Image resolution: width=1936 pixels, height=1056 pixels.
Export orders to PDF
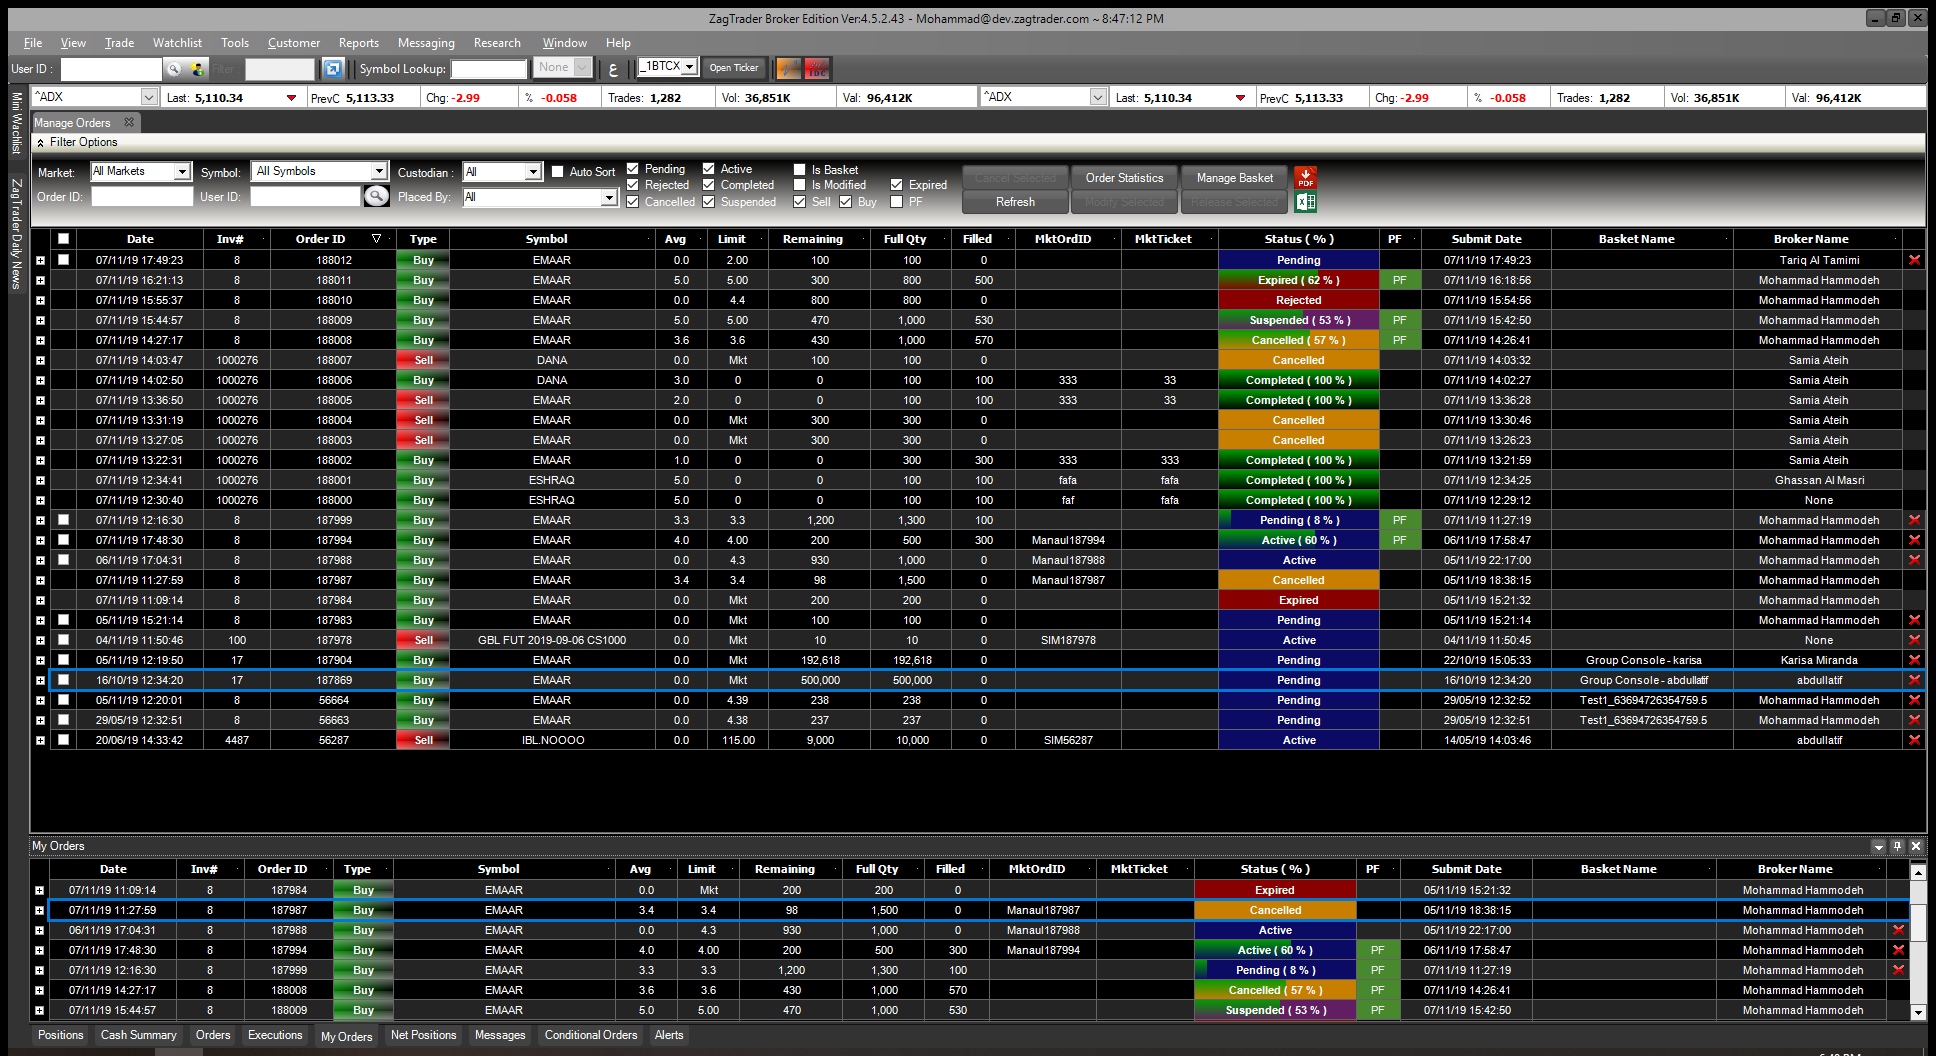point(1305,178)
